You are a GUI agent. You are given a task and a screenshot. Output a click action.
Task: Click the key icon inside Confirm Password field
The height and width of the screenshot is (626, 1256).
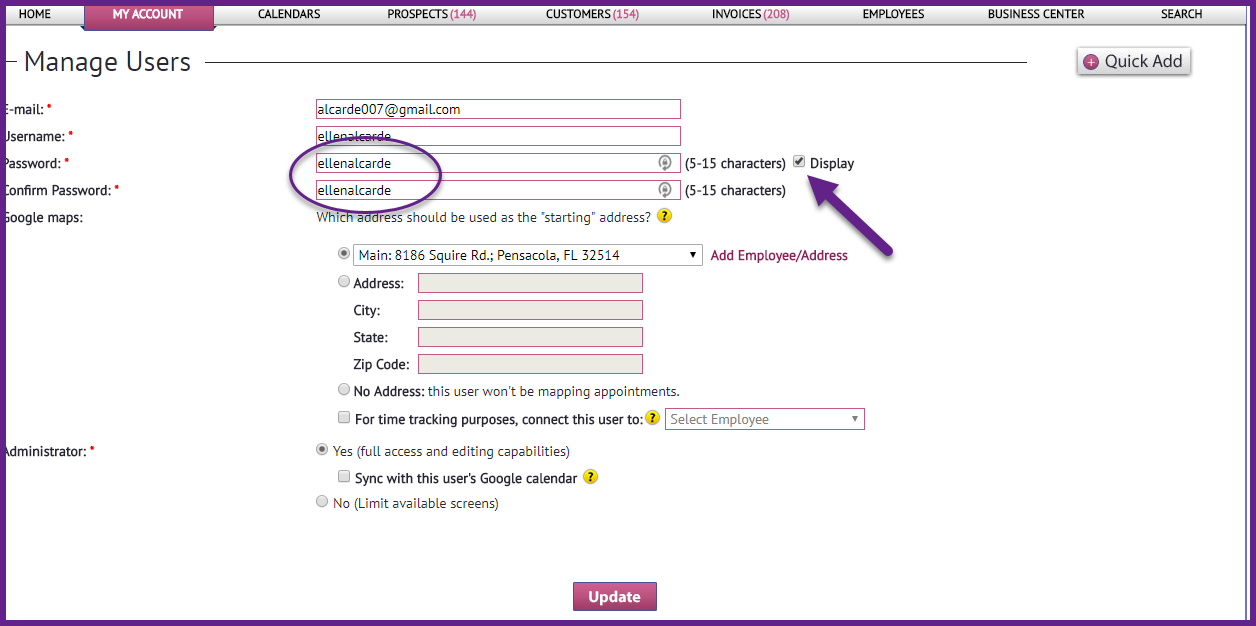click(664, 190)
